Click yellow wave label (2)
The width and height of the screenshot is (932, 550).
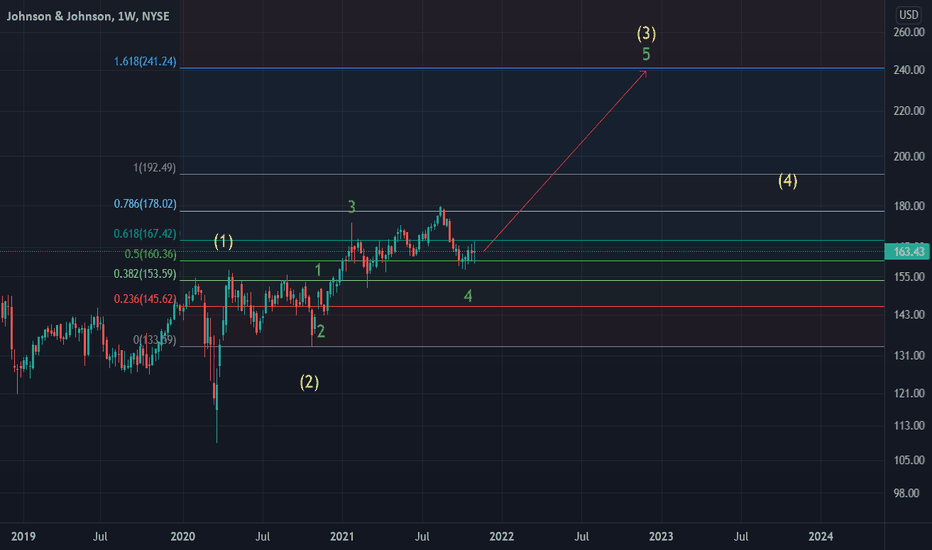pyautogui.click(x=309, y=382)
